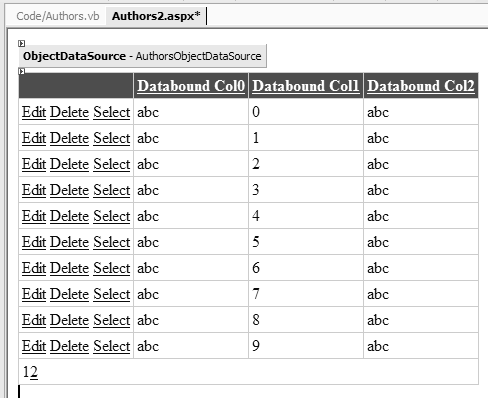Sort by the Databound Col0 header
488x398 pixels.
[191, 86]
